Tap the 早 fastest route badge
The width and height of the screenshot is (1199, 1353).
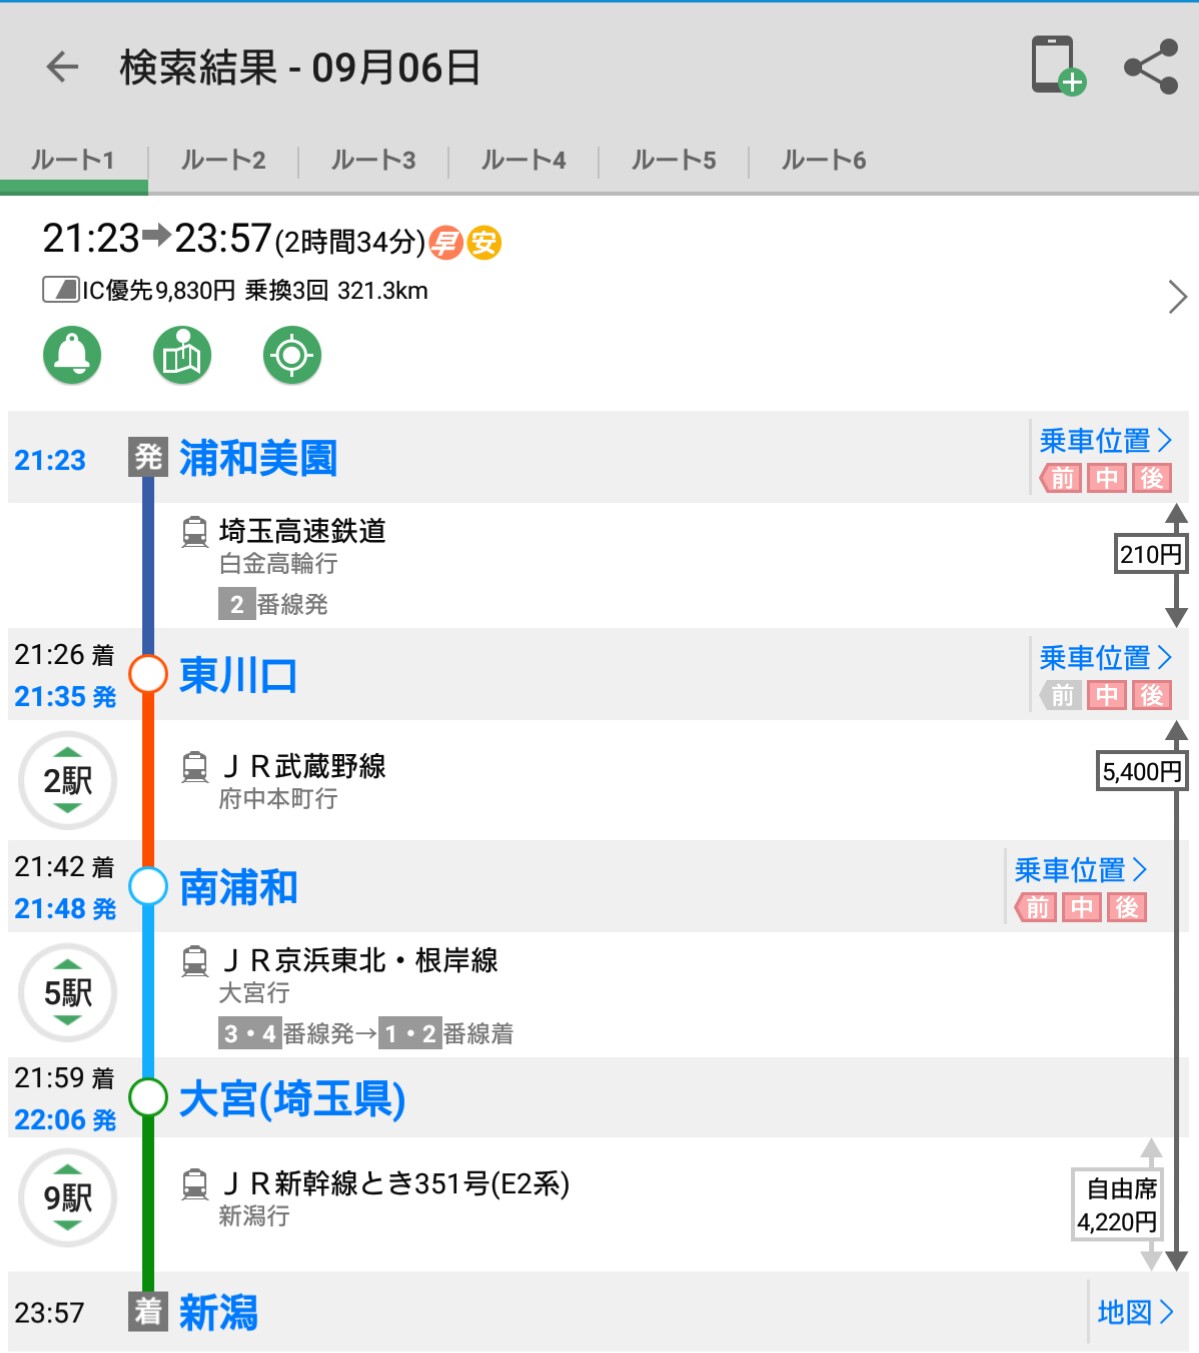pyautogui.click(x=446, y=242)
